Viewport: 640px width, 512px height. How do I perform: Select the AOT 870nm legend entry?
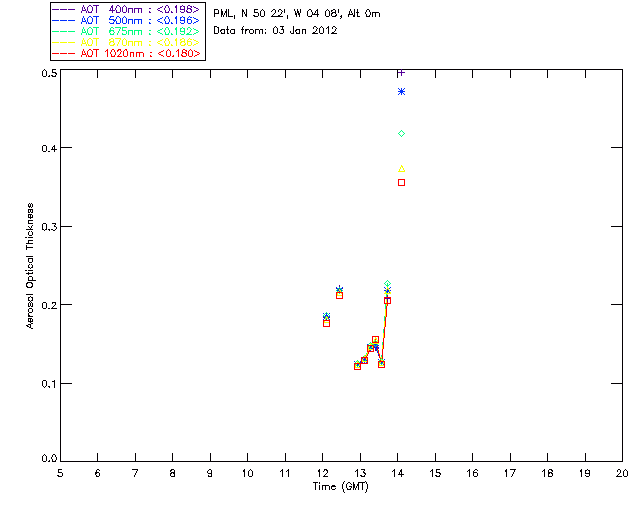[126, 42]
